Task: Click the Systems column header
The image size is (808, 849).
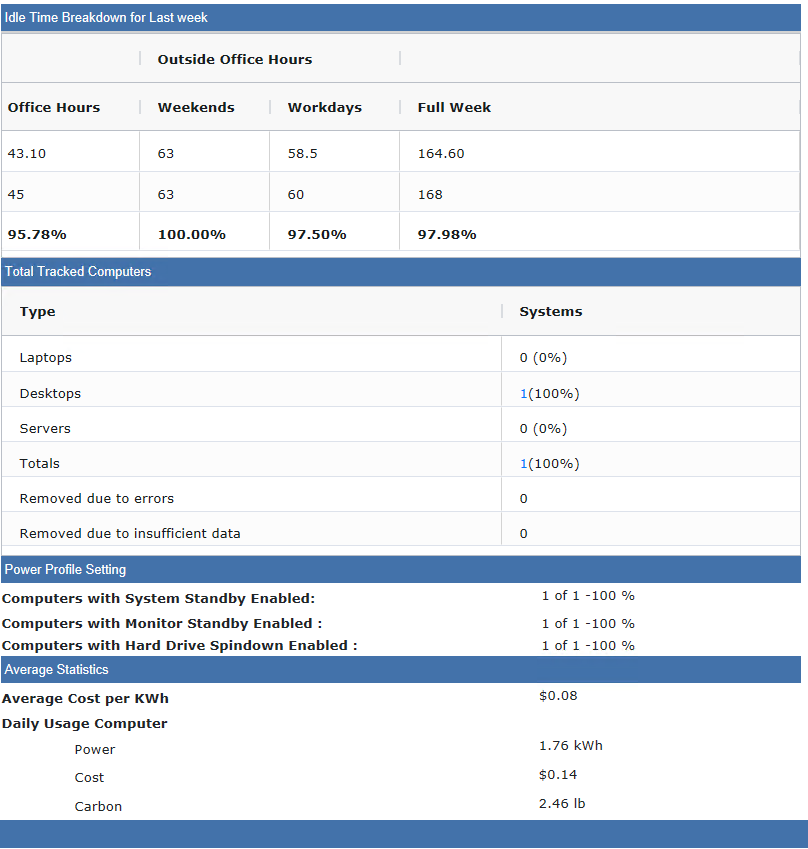Action: pyautogui.click(x=551, y=311)
